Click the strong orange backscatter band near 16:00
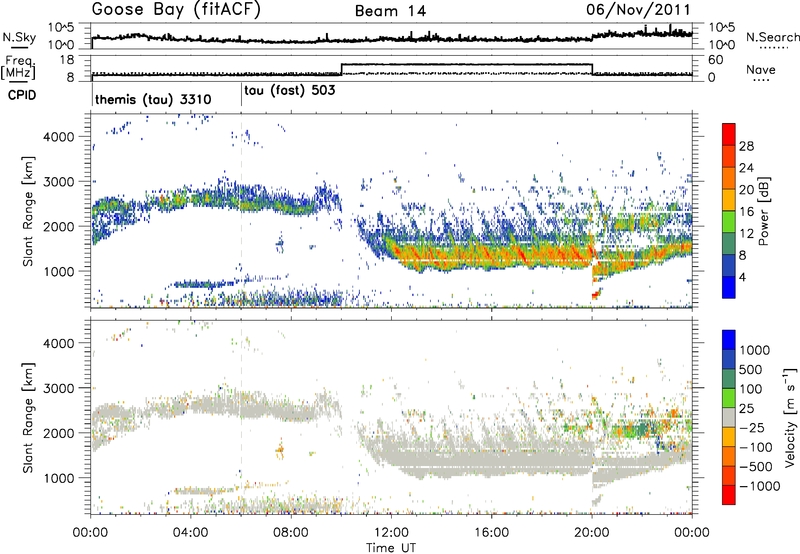The width and height of the screenshot is (800, 554). coord(491,254)
